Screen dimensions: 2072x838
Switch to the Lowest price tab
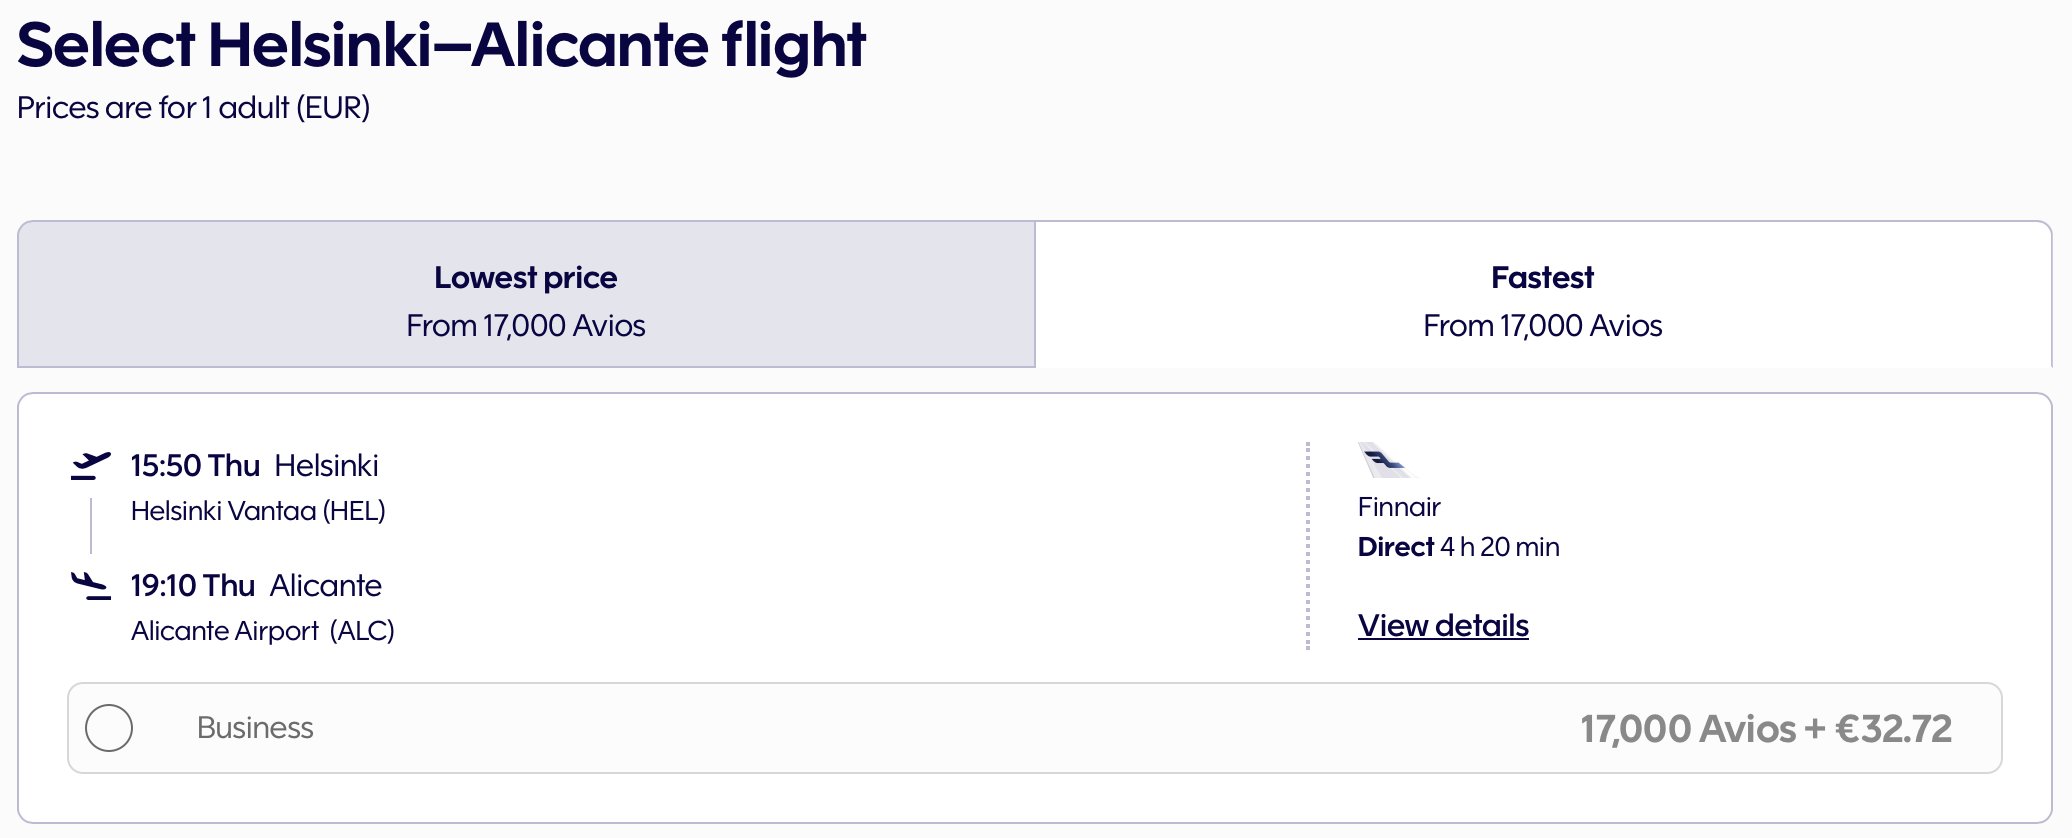point(526,295)
